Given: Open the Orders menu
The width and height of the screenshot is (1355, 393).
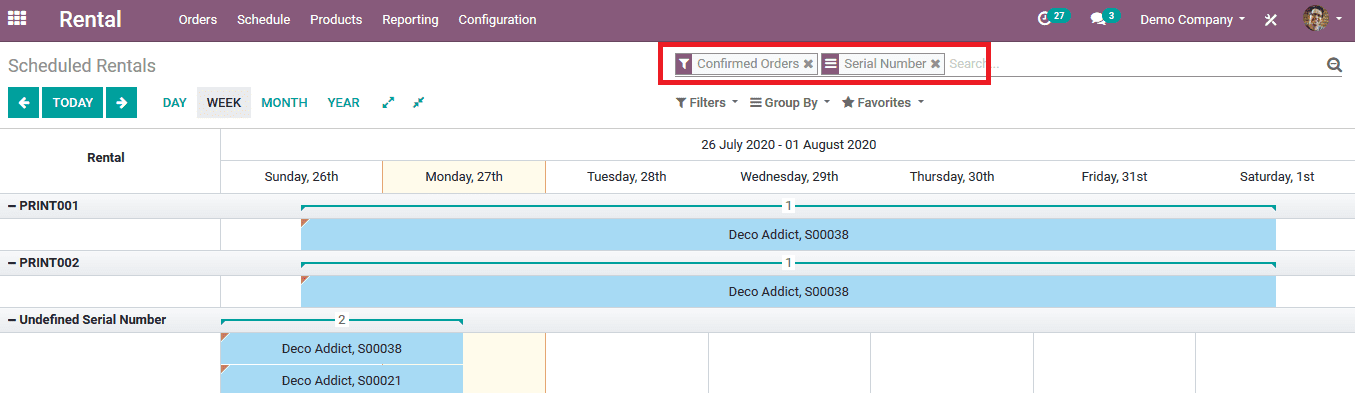Looking at the screenshot, I should [198, 19].
